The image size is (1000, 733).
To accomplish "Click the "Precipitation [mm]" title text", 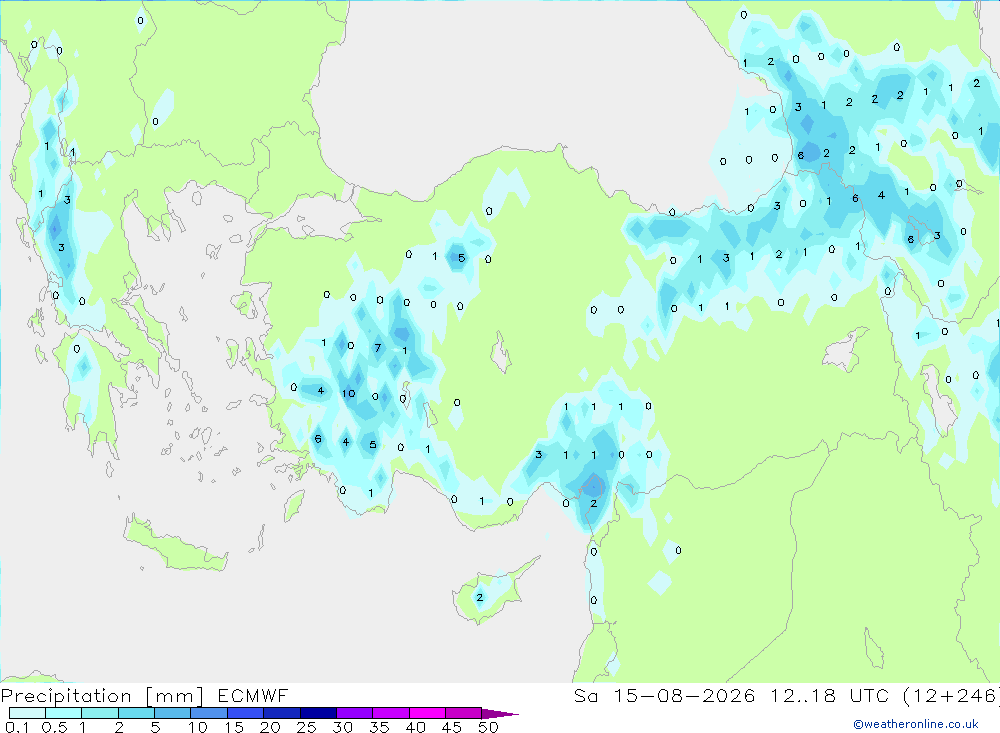I will point(102,696).
